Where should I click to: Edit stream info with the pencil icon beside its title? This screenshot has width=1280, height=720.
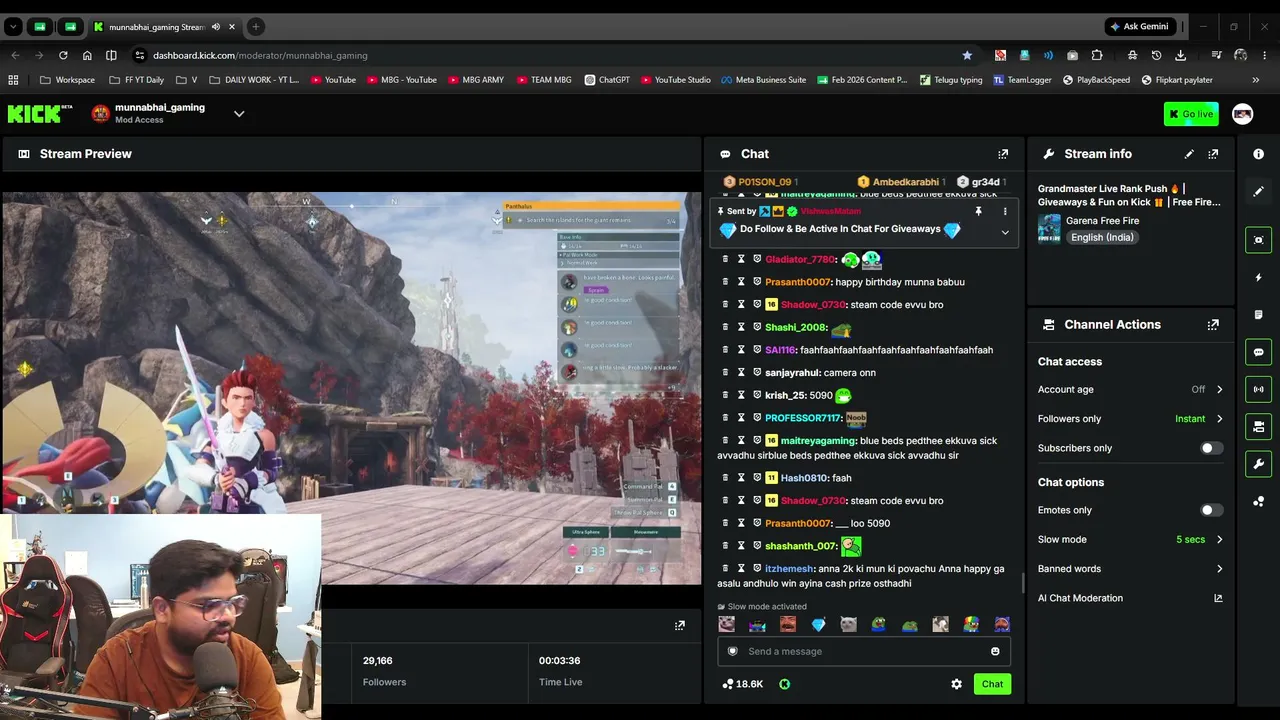(x=1189, y=154)
